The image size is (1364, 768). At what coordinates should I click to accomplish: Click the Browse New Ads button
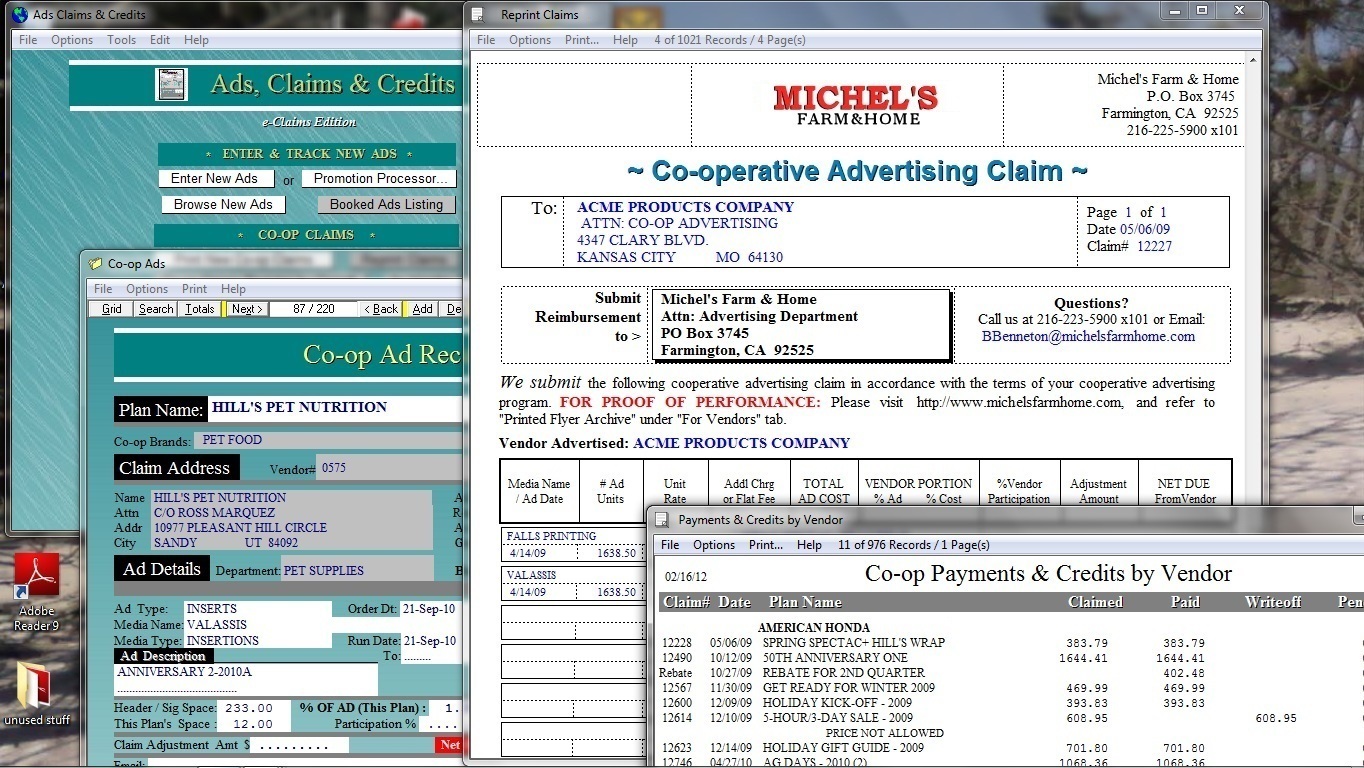click(x=223, y=204)
